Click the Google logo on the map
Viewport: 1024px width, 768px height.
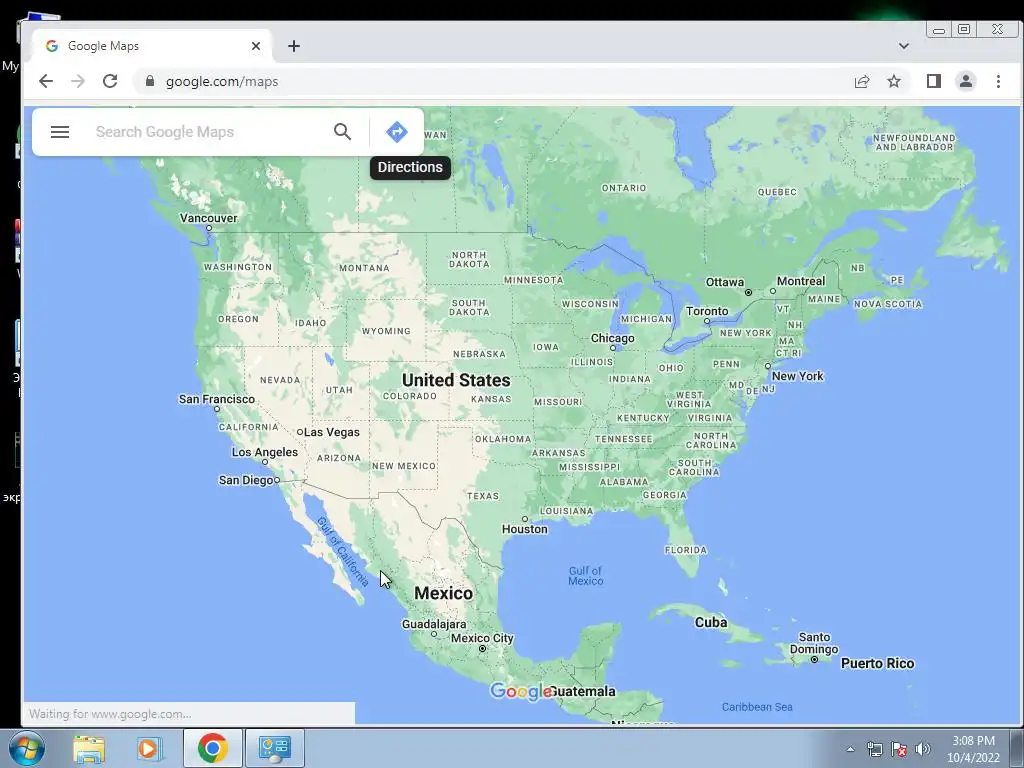click(x=520, y=692)
